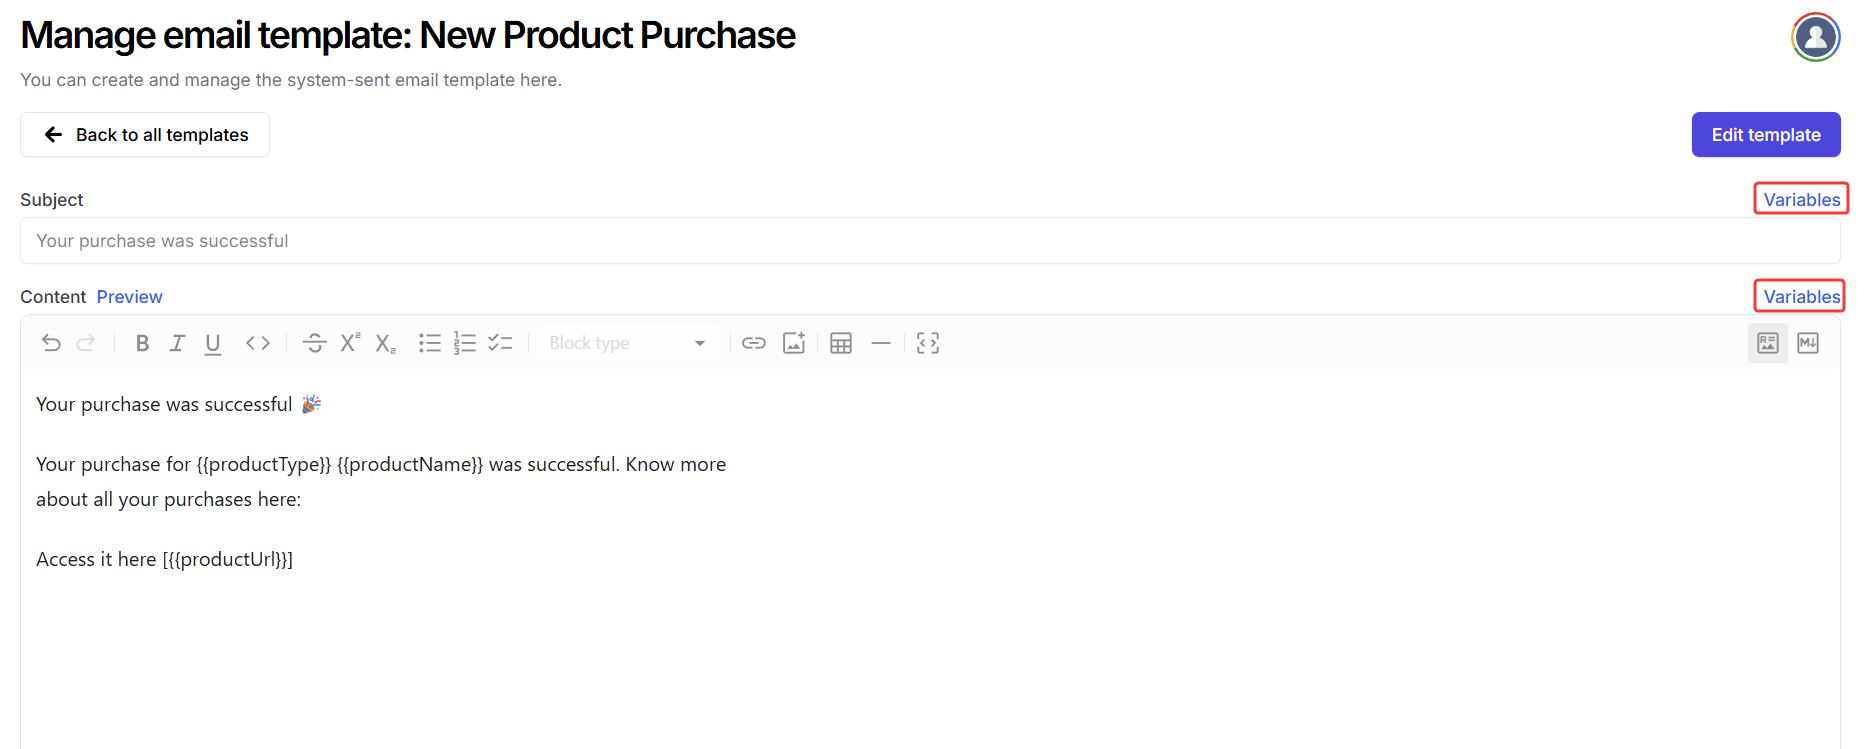Insert inline code formatting
Image resolution: width=1875 pixels, height=749 pixels.
pos(258,343)
